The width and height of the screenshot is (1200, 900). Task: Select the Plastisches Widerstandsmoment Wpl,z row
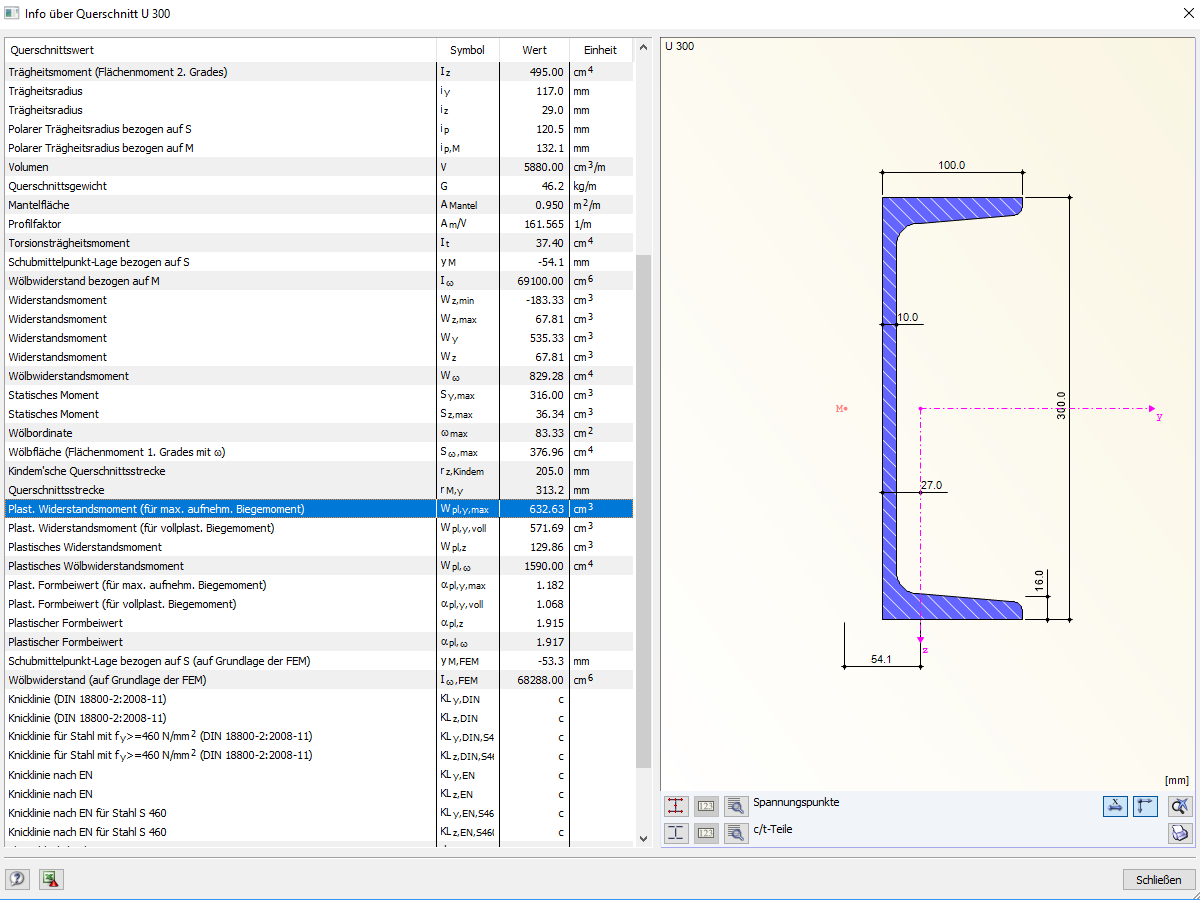318,547
